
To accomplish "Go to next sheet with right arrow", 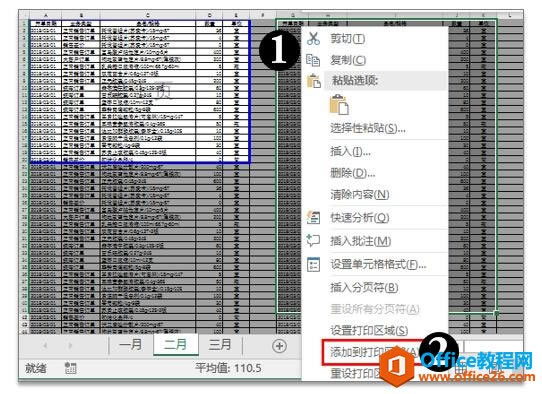I will coord(70,346).
